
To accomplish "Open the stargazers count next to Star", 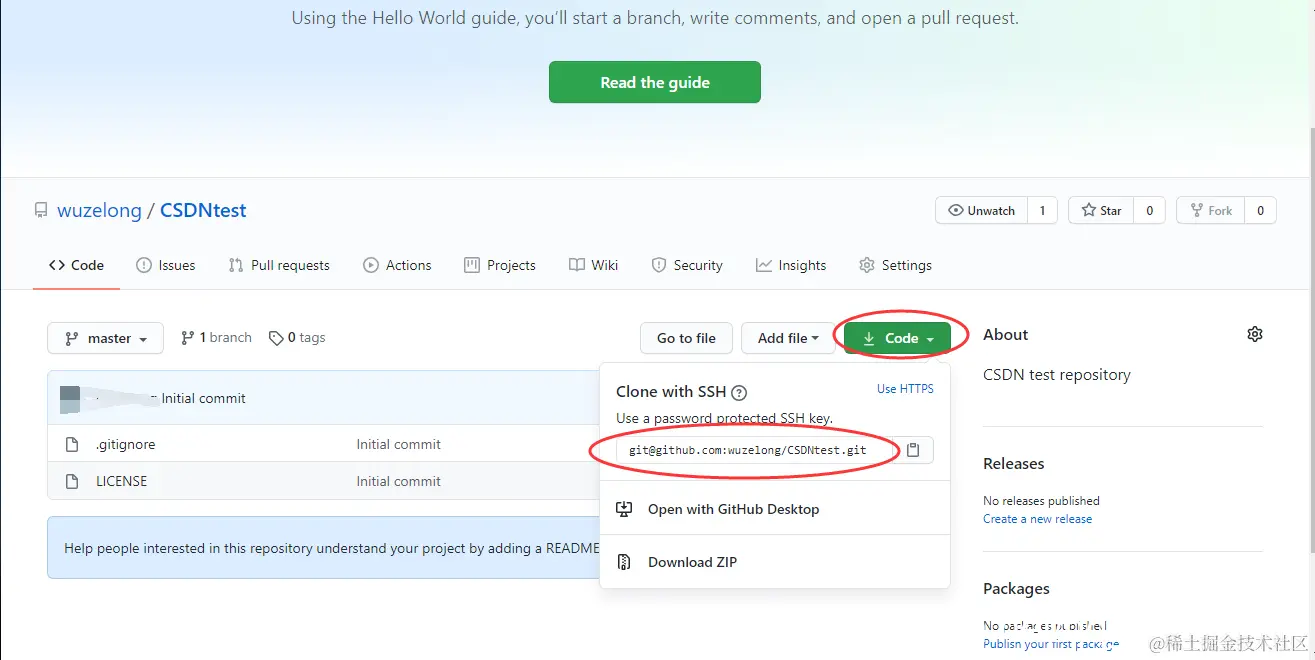I will pos(1149,210).
